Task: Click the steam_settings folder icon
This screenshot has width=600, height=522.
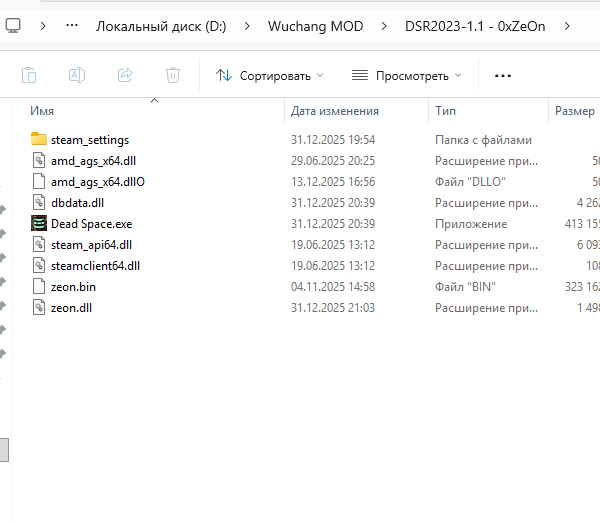Action: tap(39, 140)
